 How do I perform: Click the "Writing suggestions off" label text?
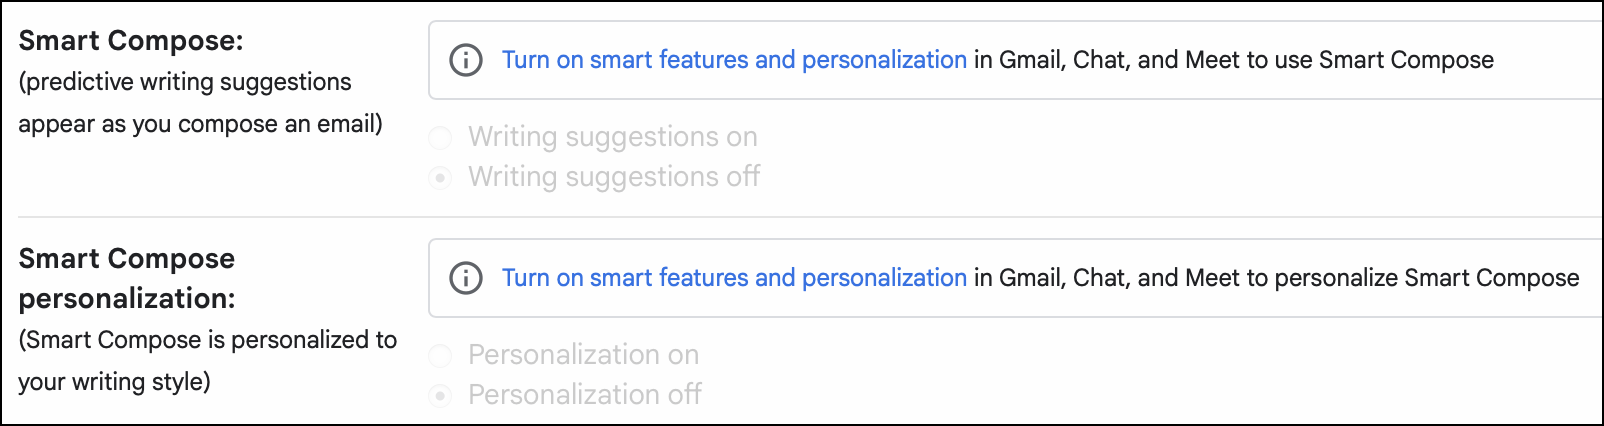pos(614,177)
